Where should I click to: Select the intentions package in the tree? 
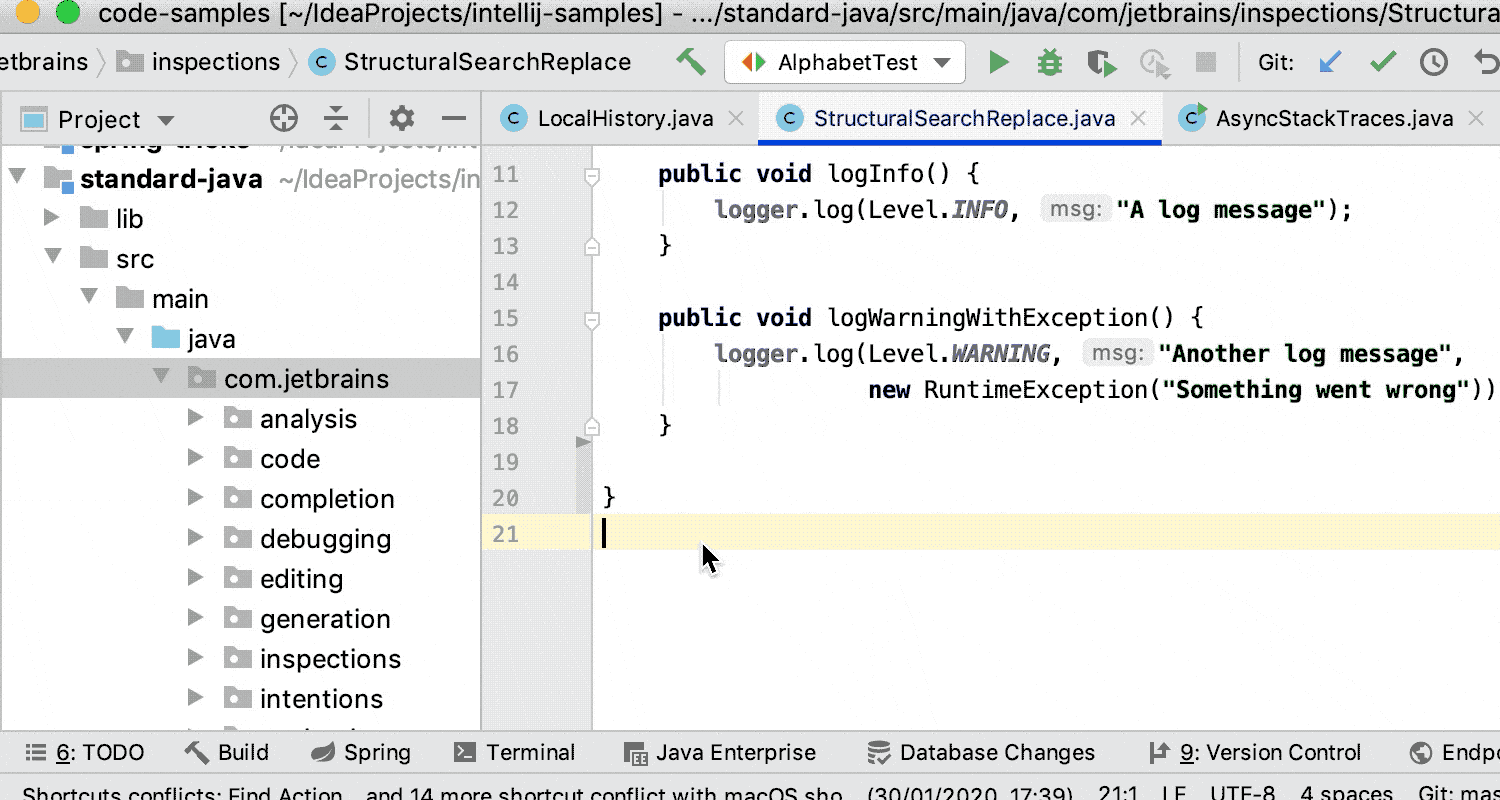[321, 699]
